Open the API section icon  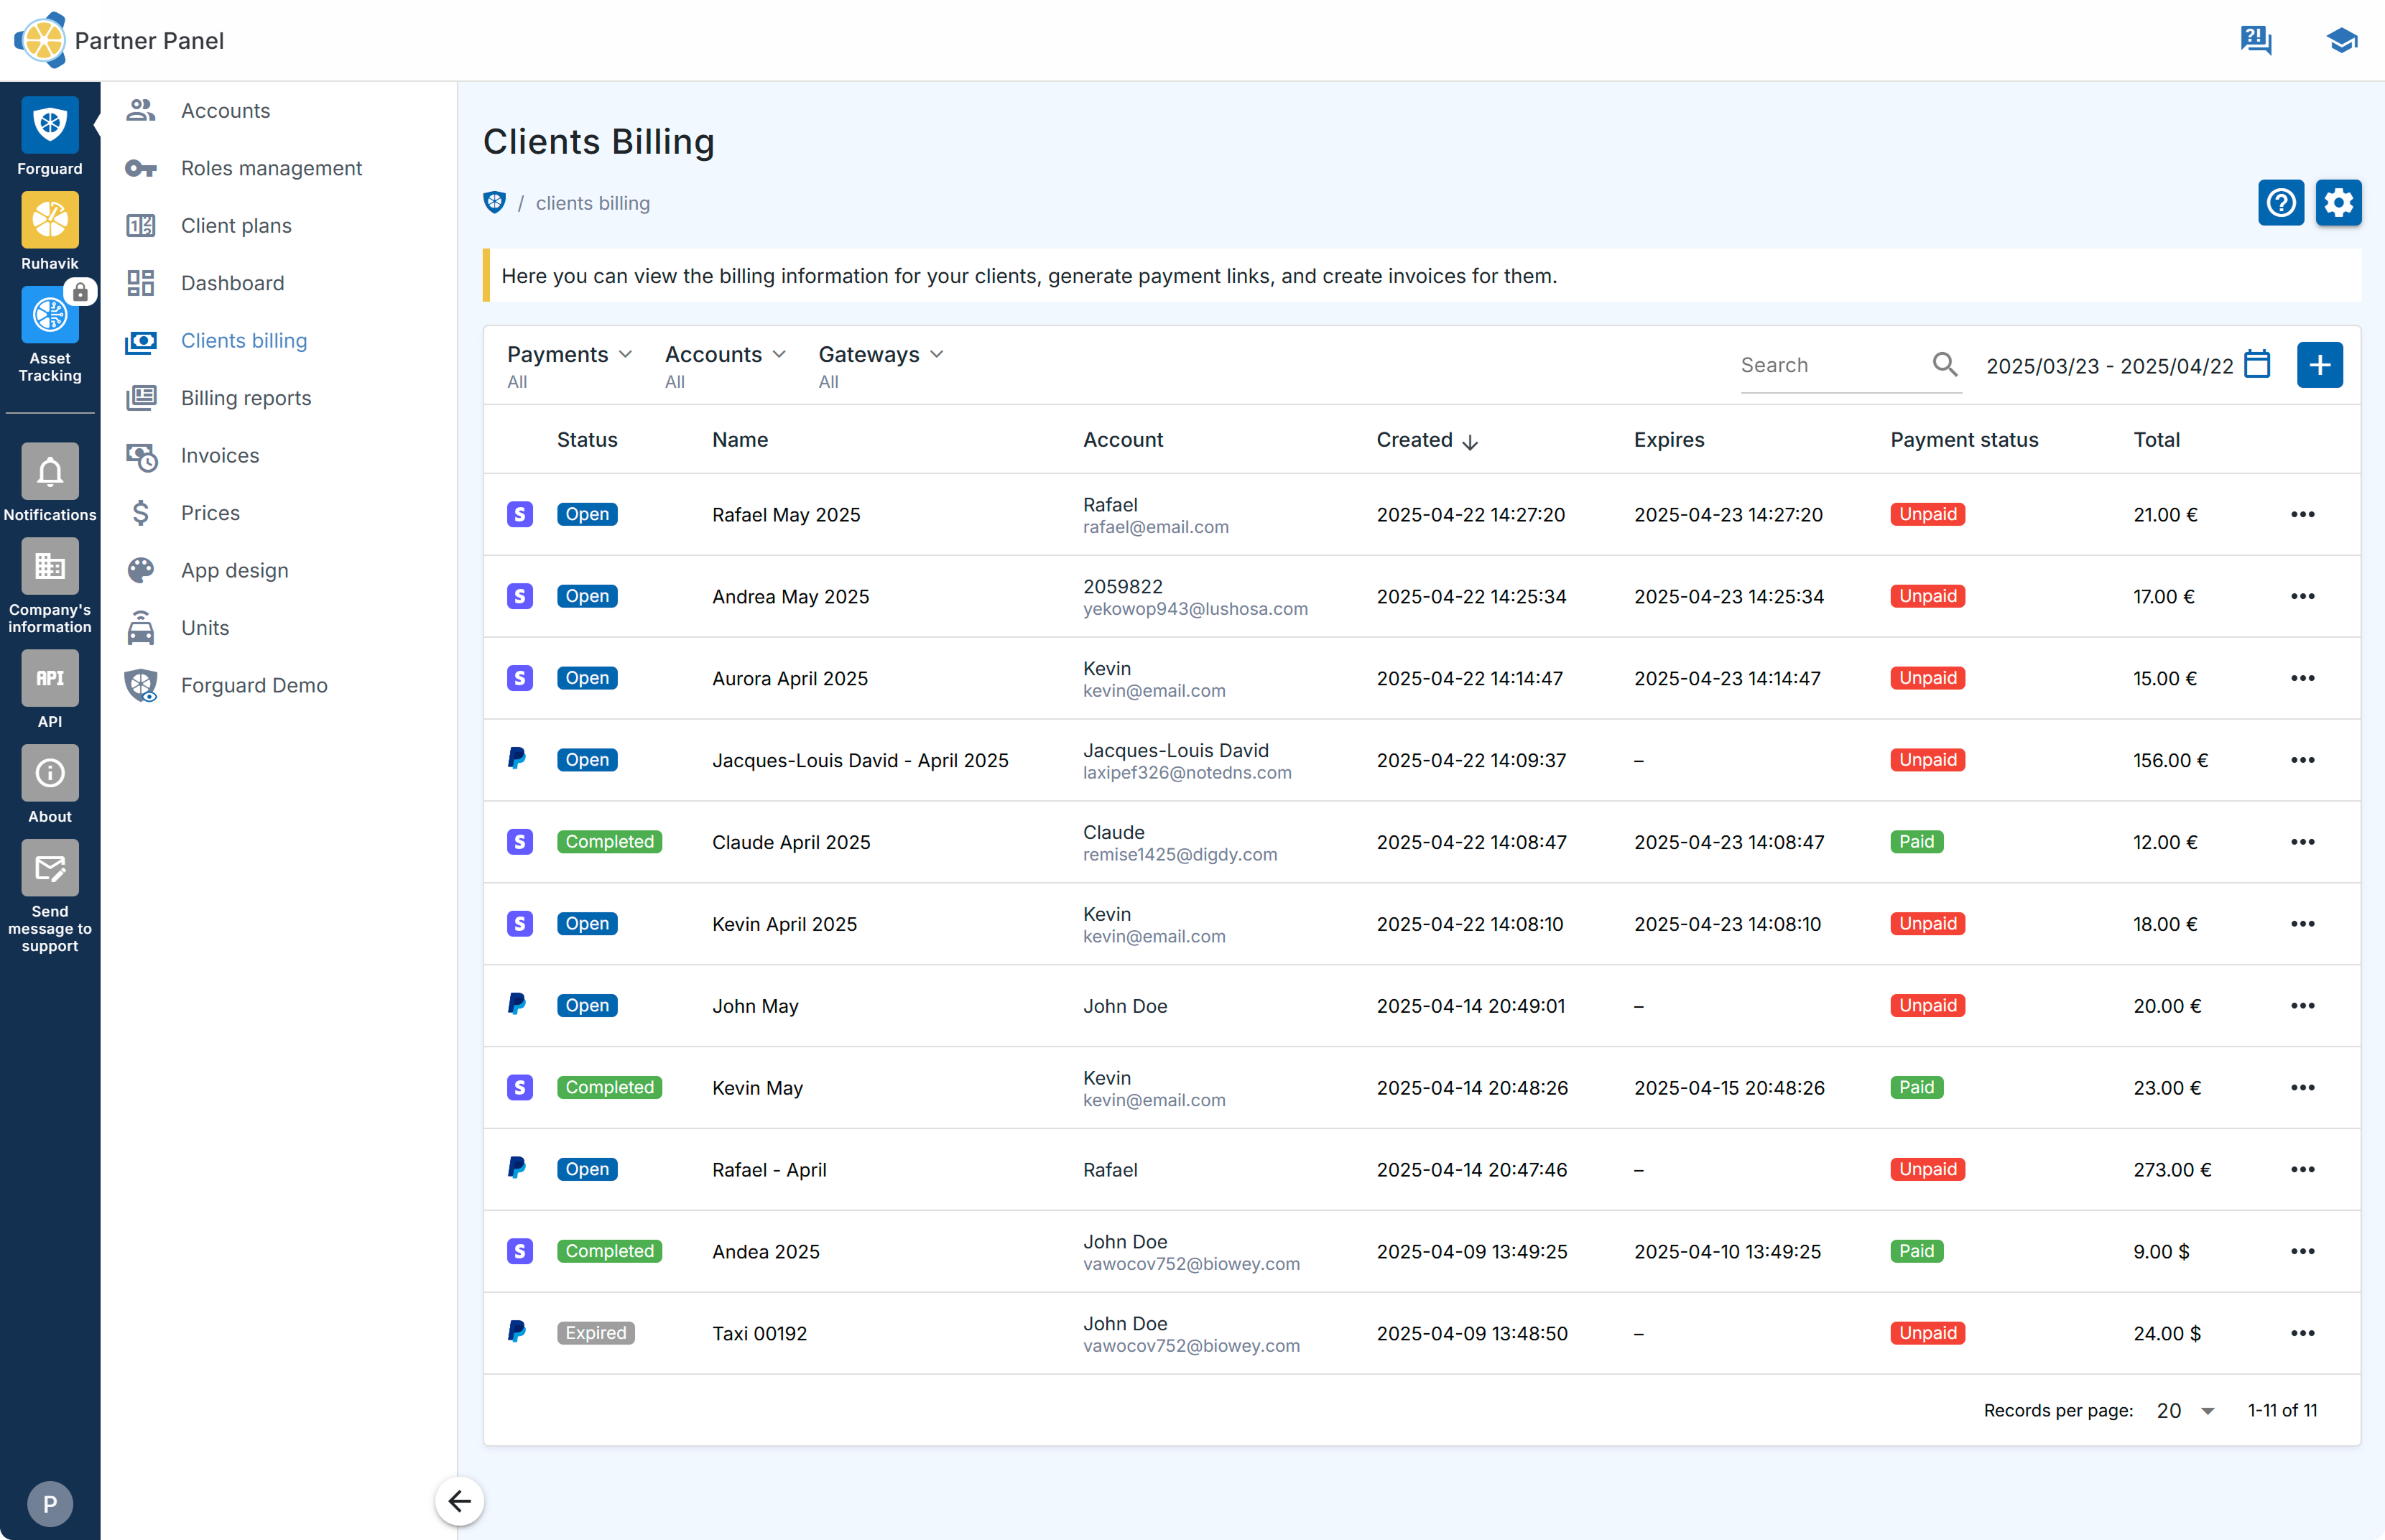tap(49, 679)
